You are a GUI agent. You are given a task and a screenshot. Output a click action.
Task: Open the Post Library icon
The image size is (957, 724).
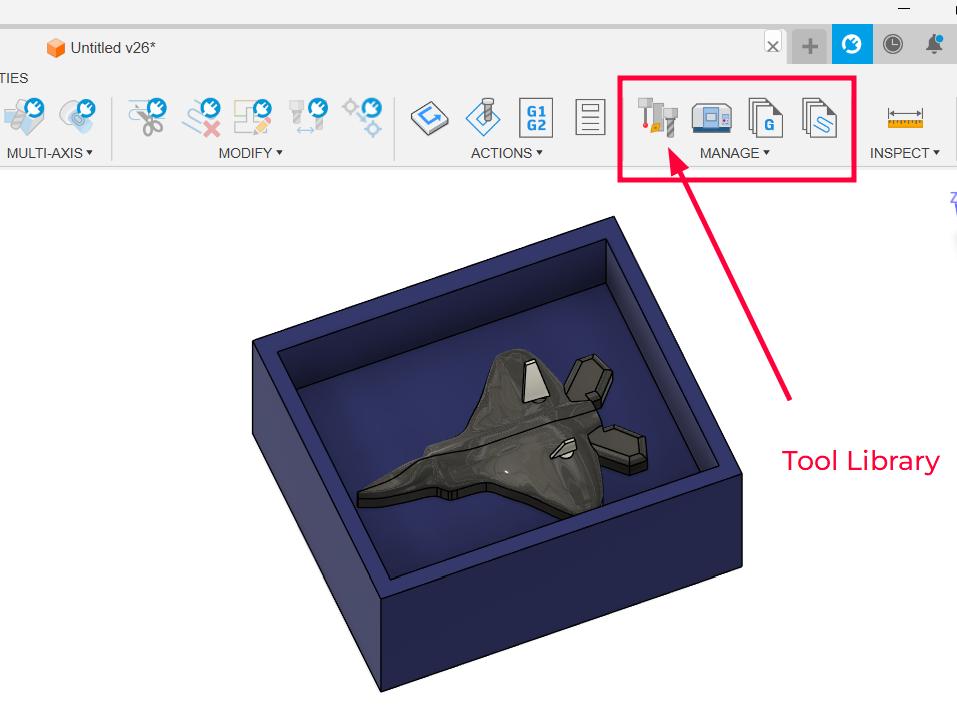[x=765, y=117]
